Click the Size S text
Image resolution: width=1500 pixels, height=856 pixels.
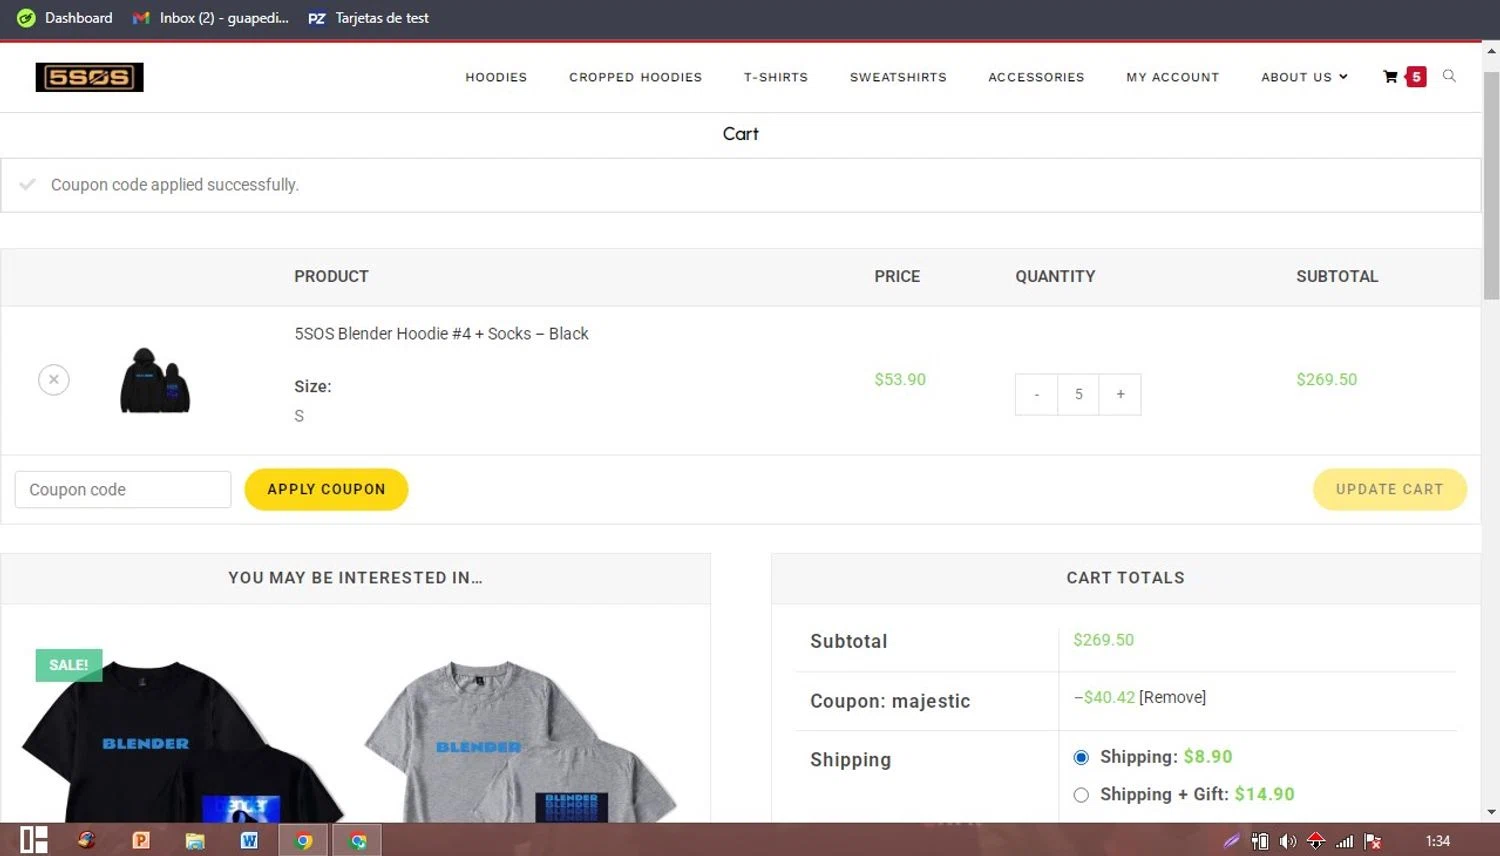coord(299,416)
